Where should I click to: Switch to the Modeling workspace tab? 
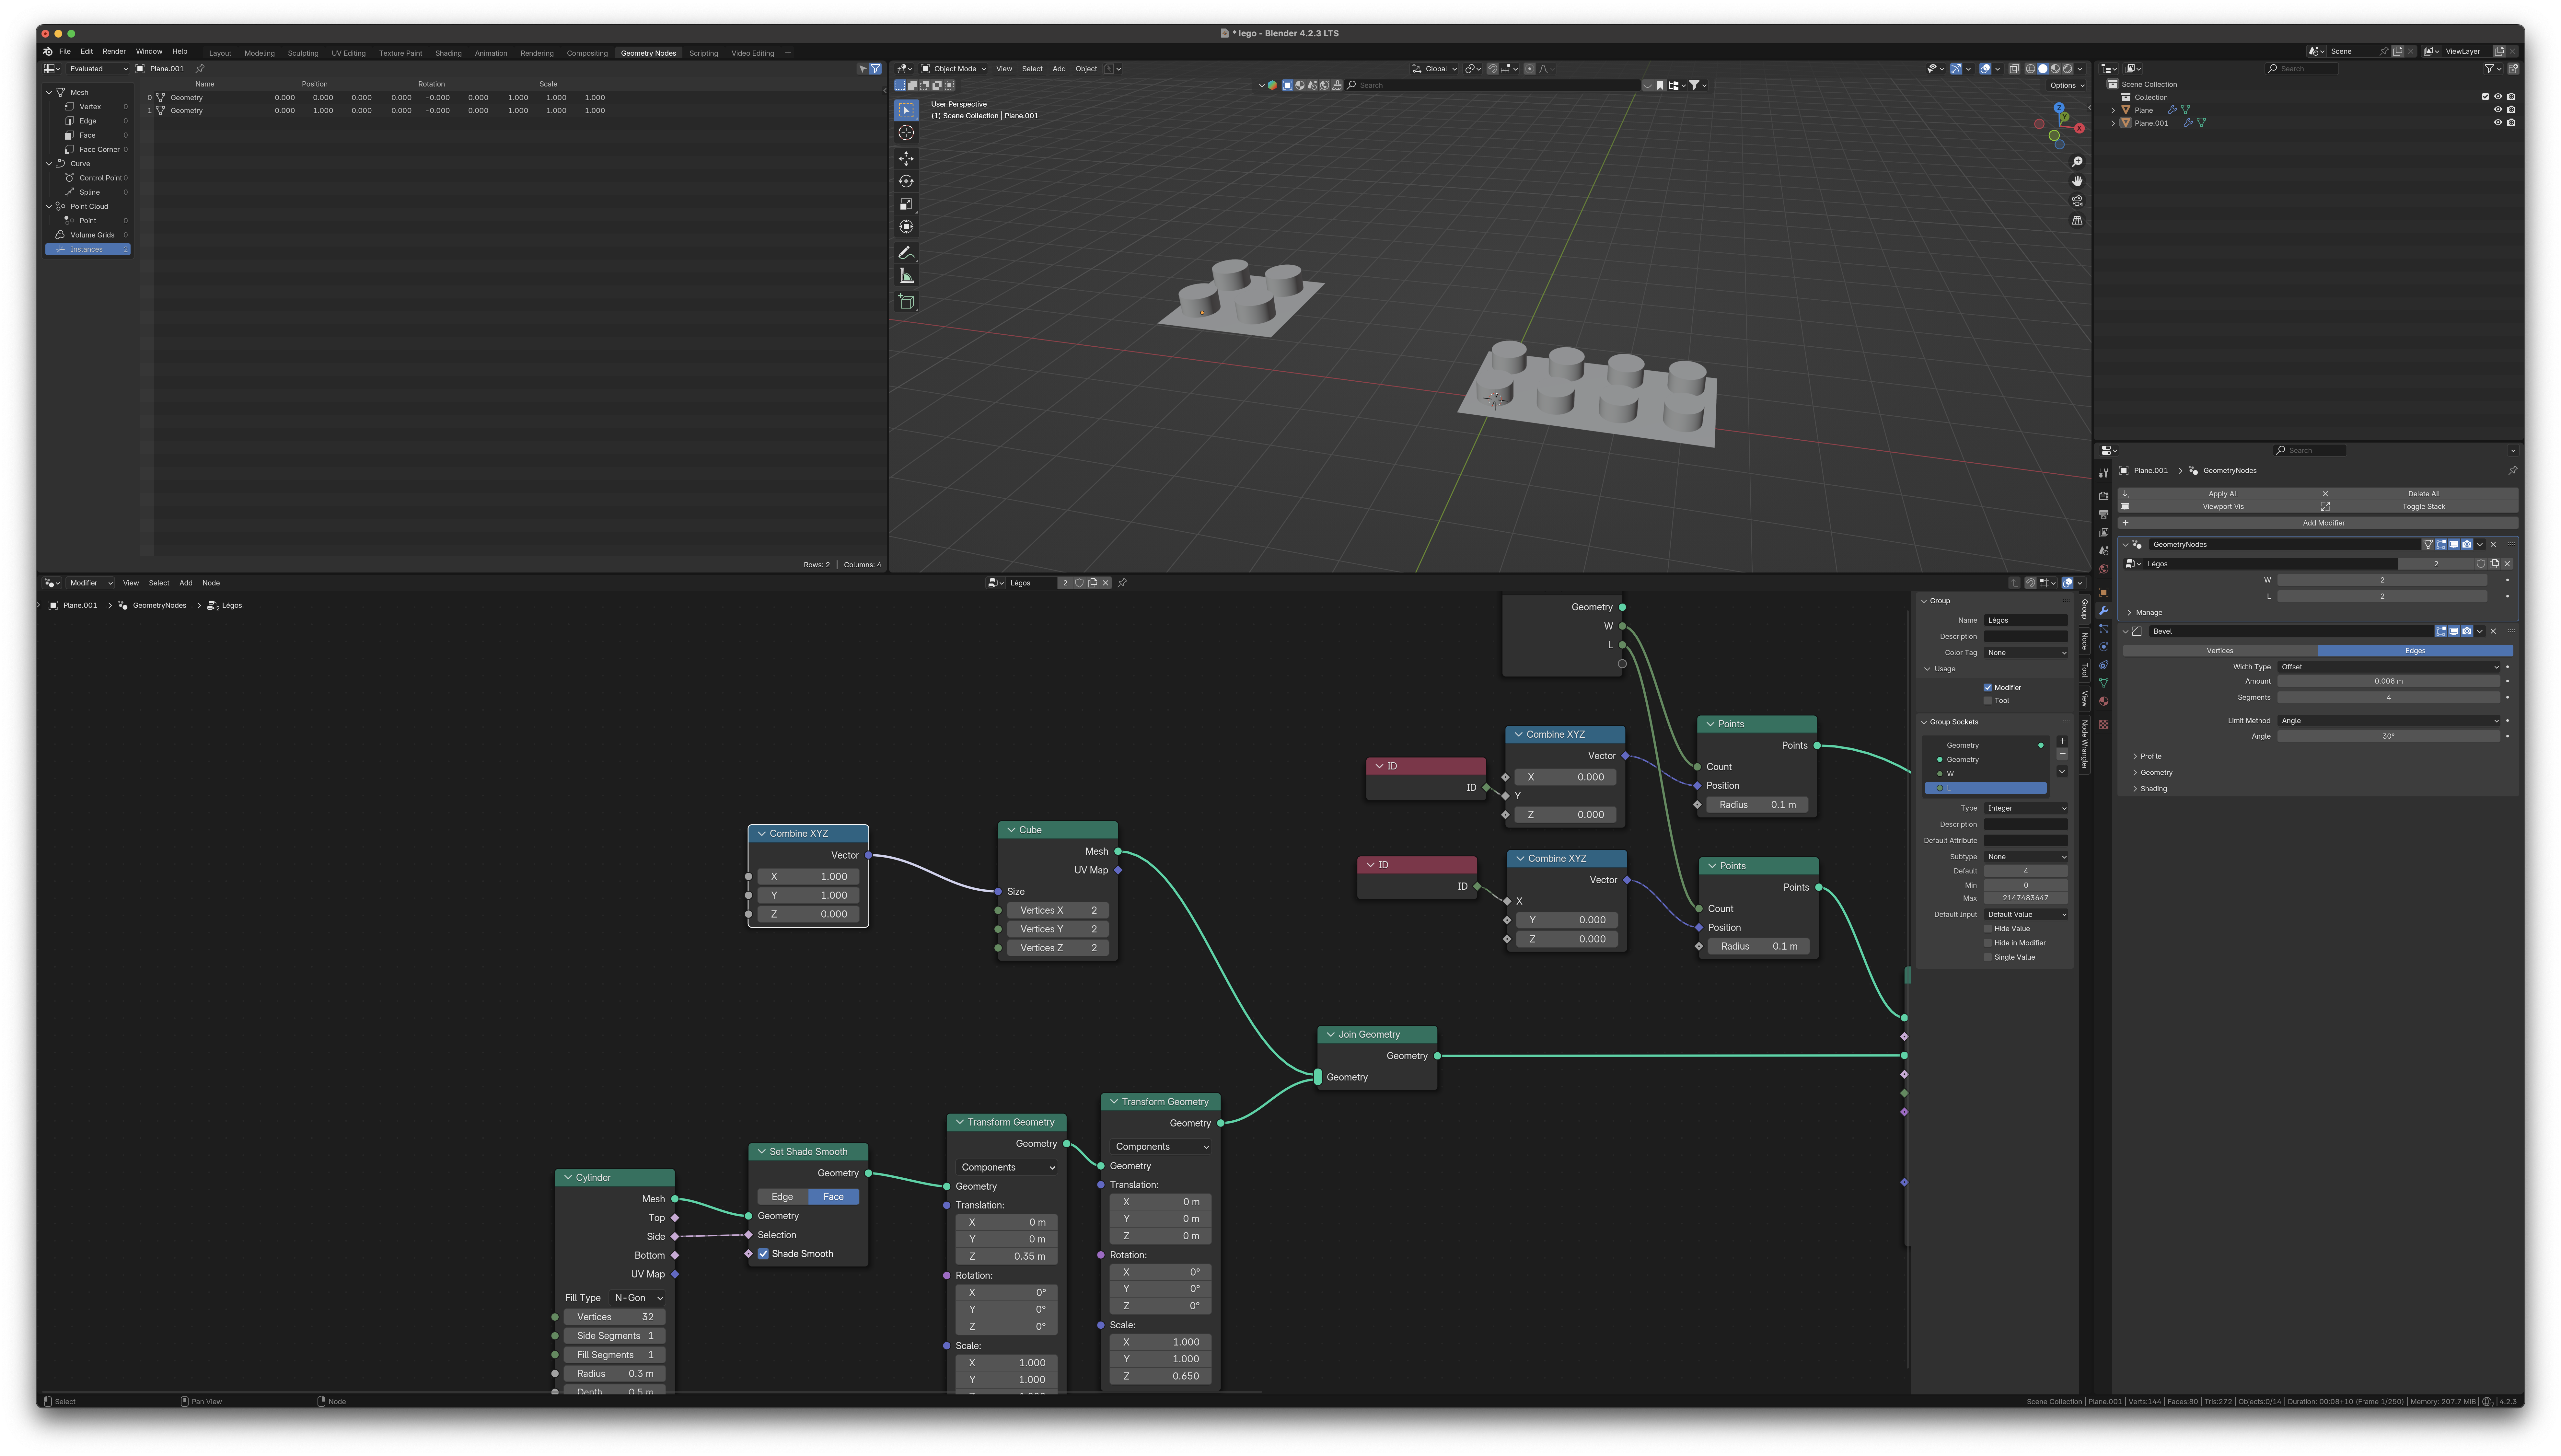tap(259, 53)
